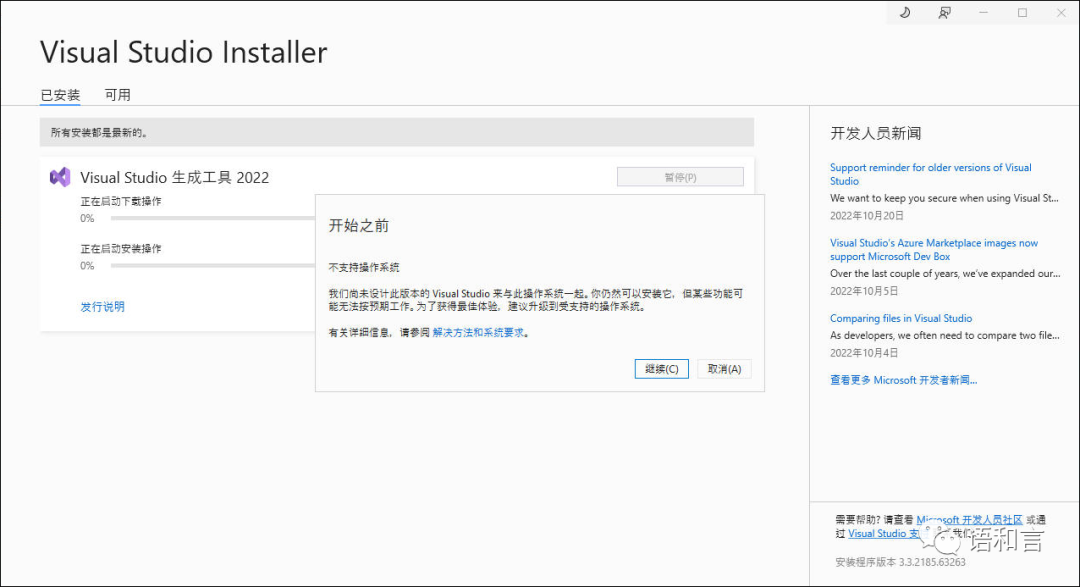This screenshot has height=587, width=1080.
Task: Click 'Over the last couple of years' summary
Action: [x=945, y=274]
